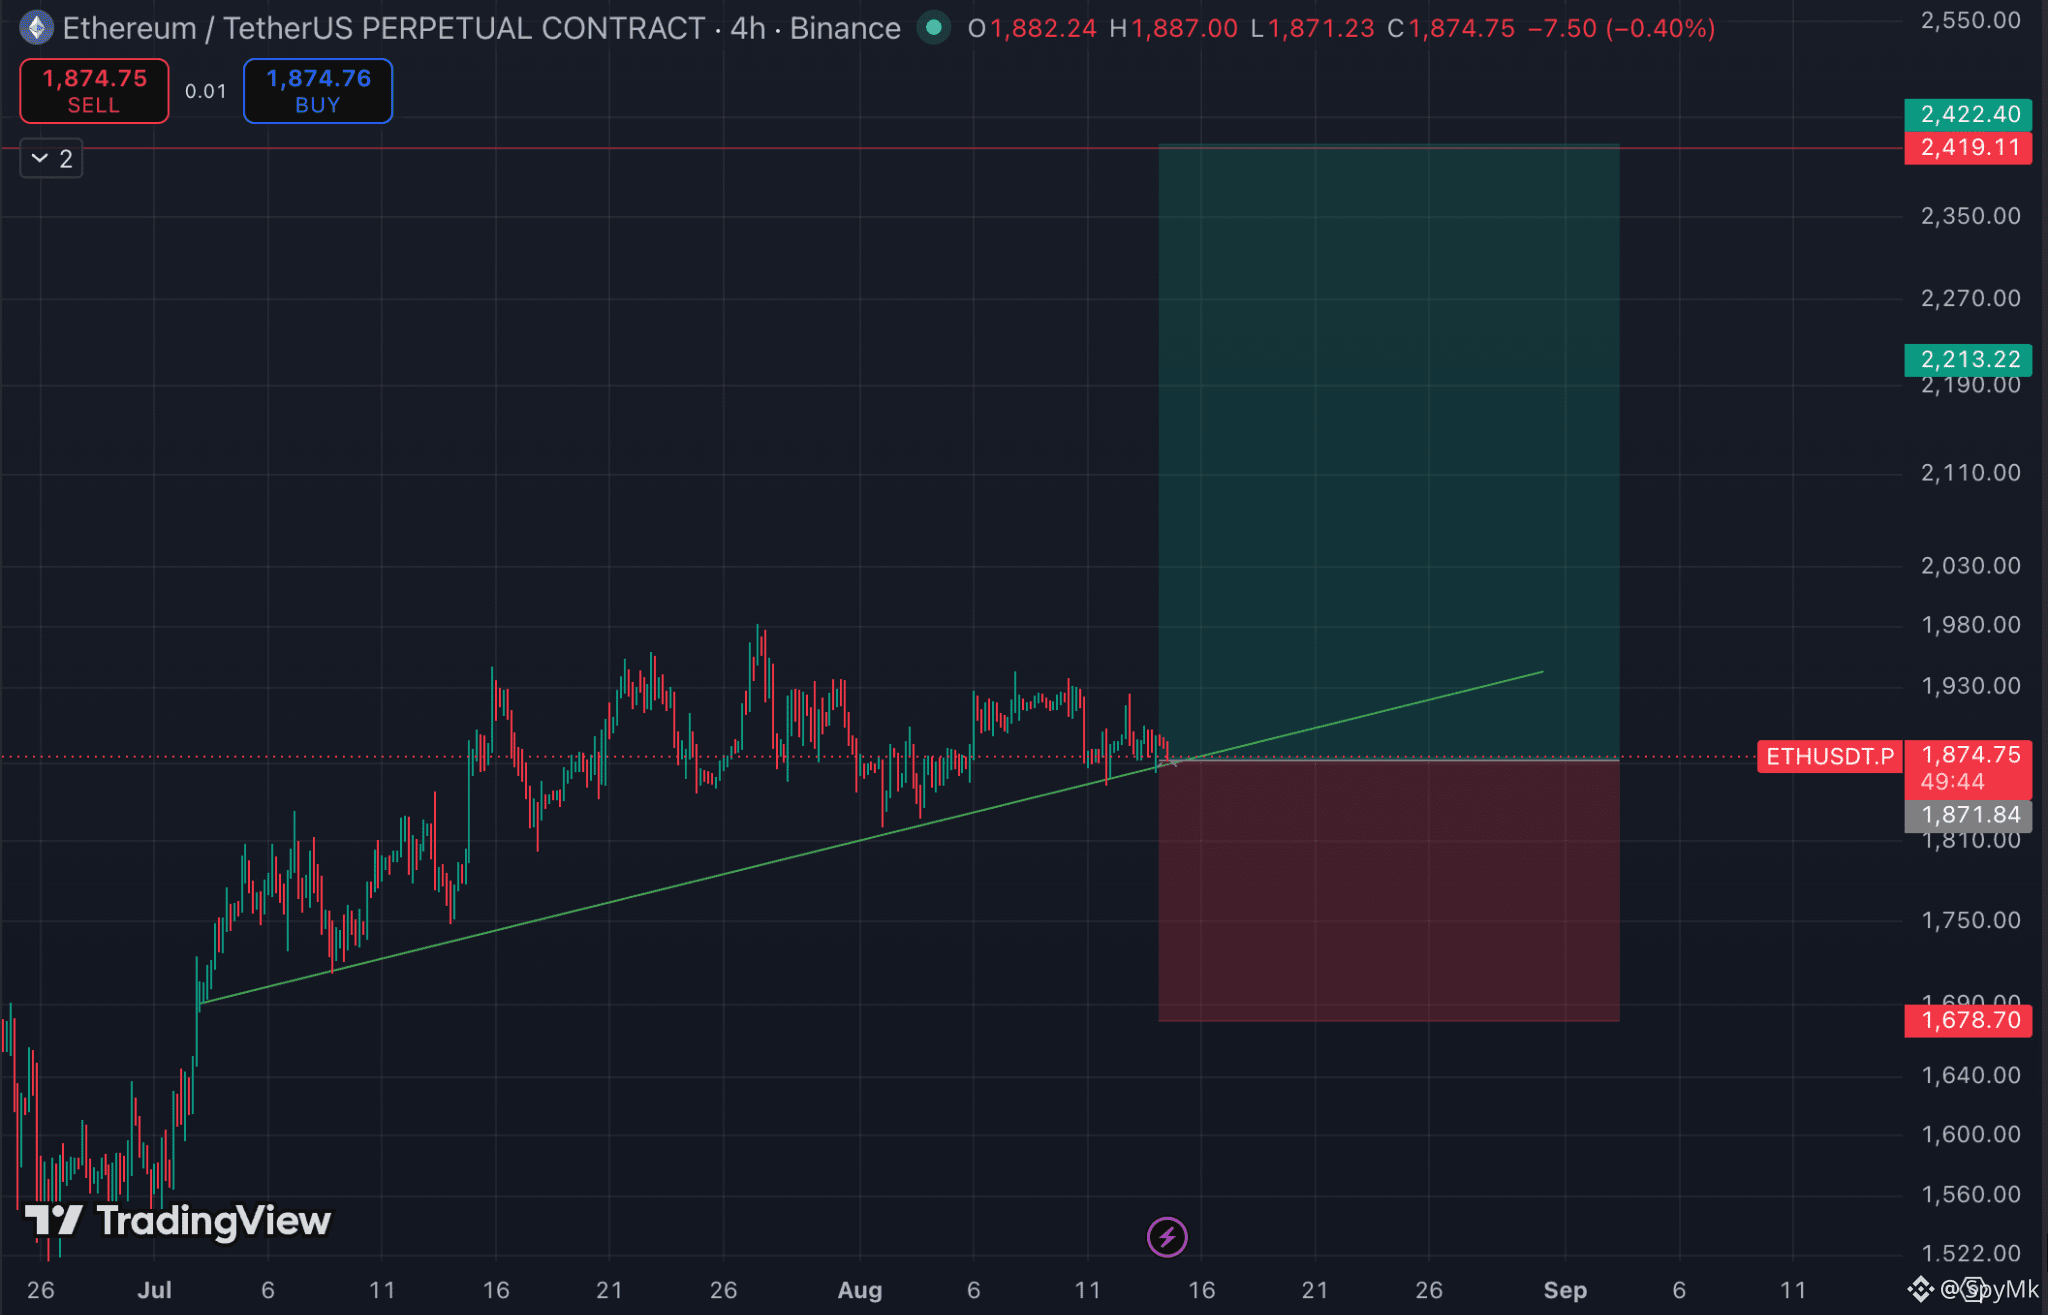Click the 1,560.00 price axis label
The image size is (2048, 1315).
1970,1194
